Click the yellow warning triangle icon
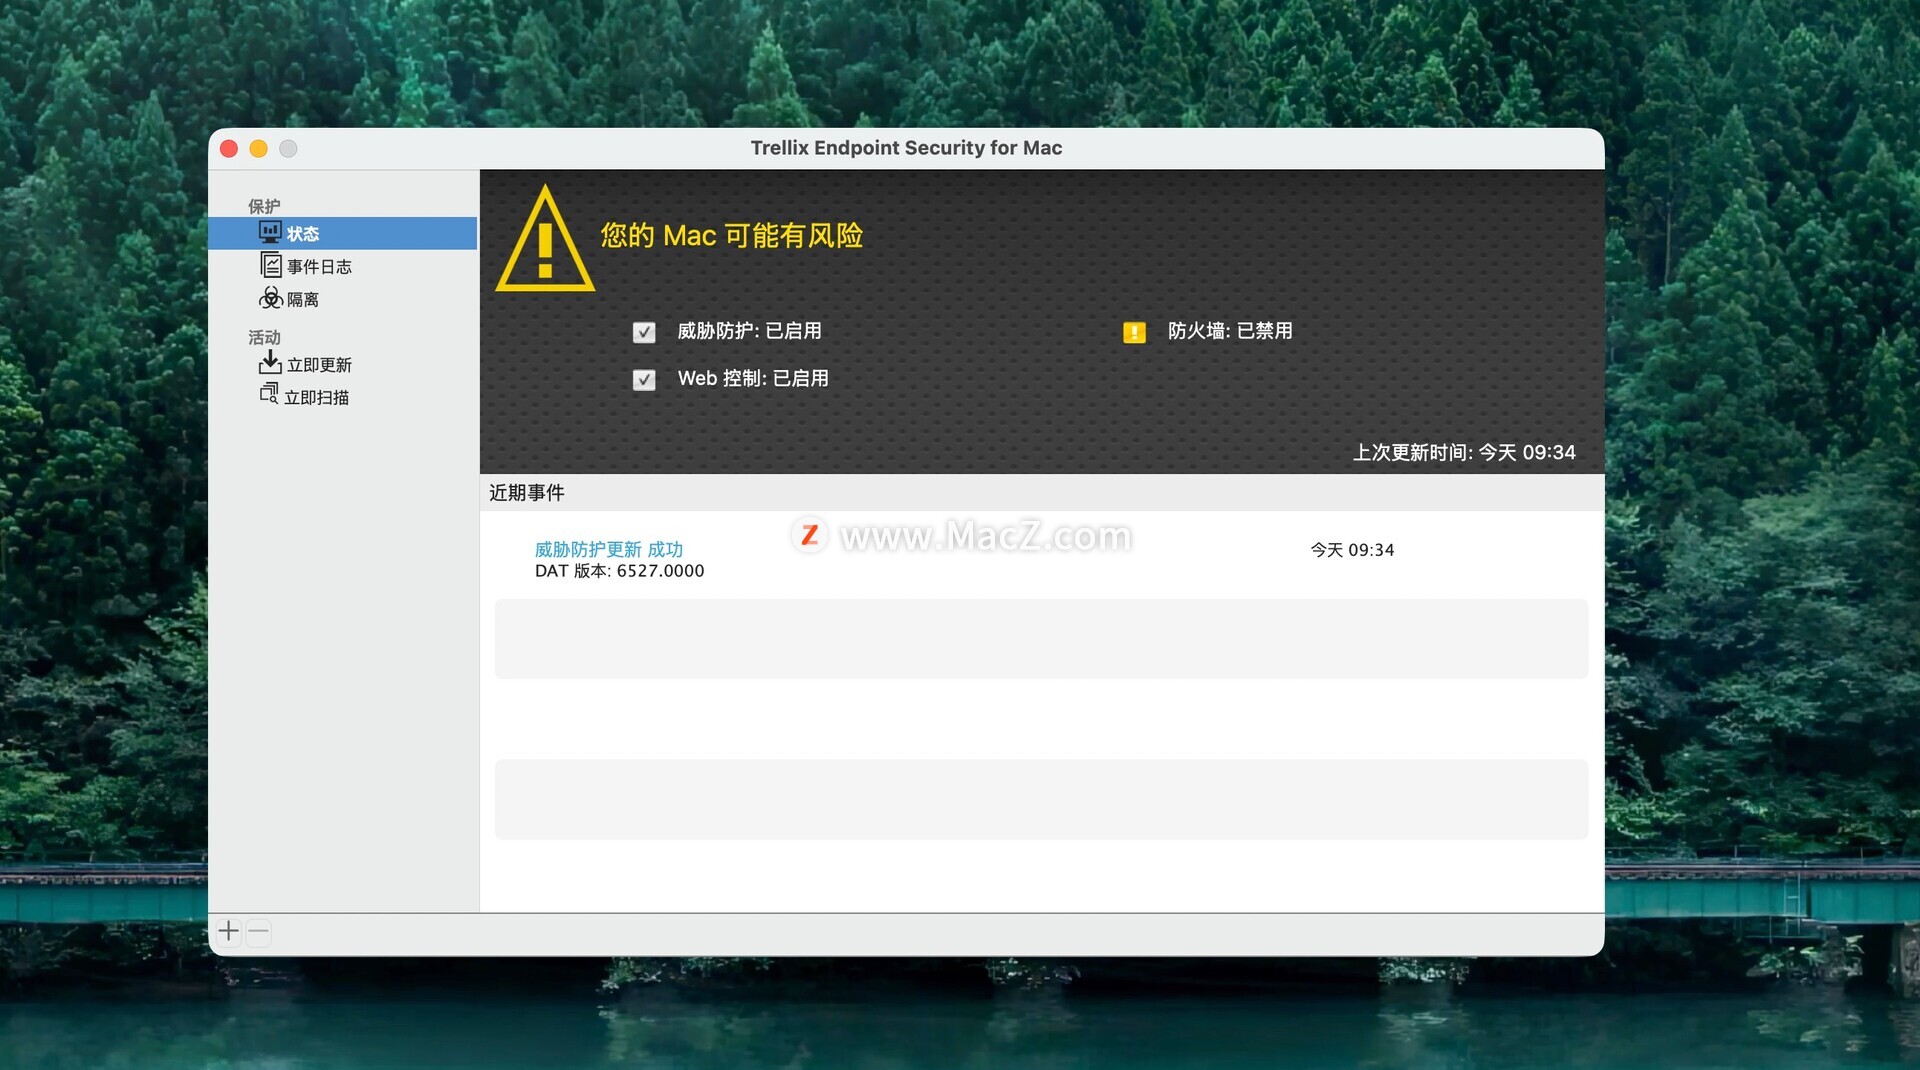This screenshot has height=1070, width=1920. [x=545, y=239]
